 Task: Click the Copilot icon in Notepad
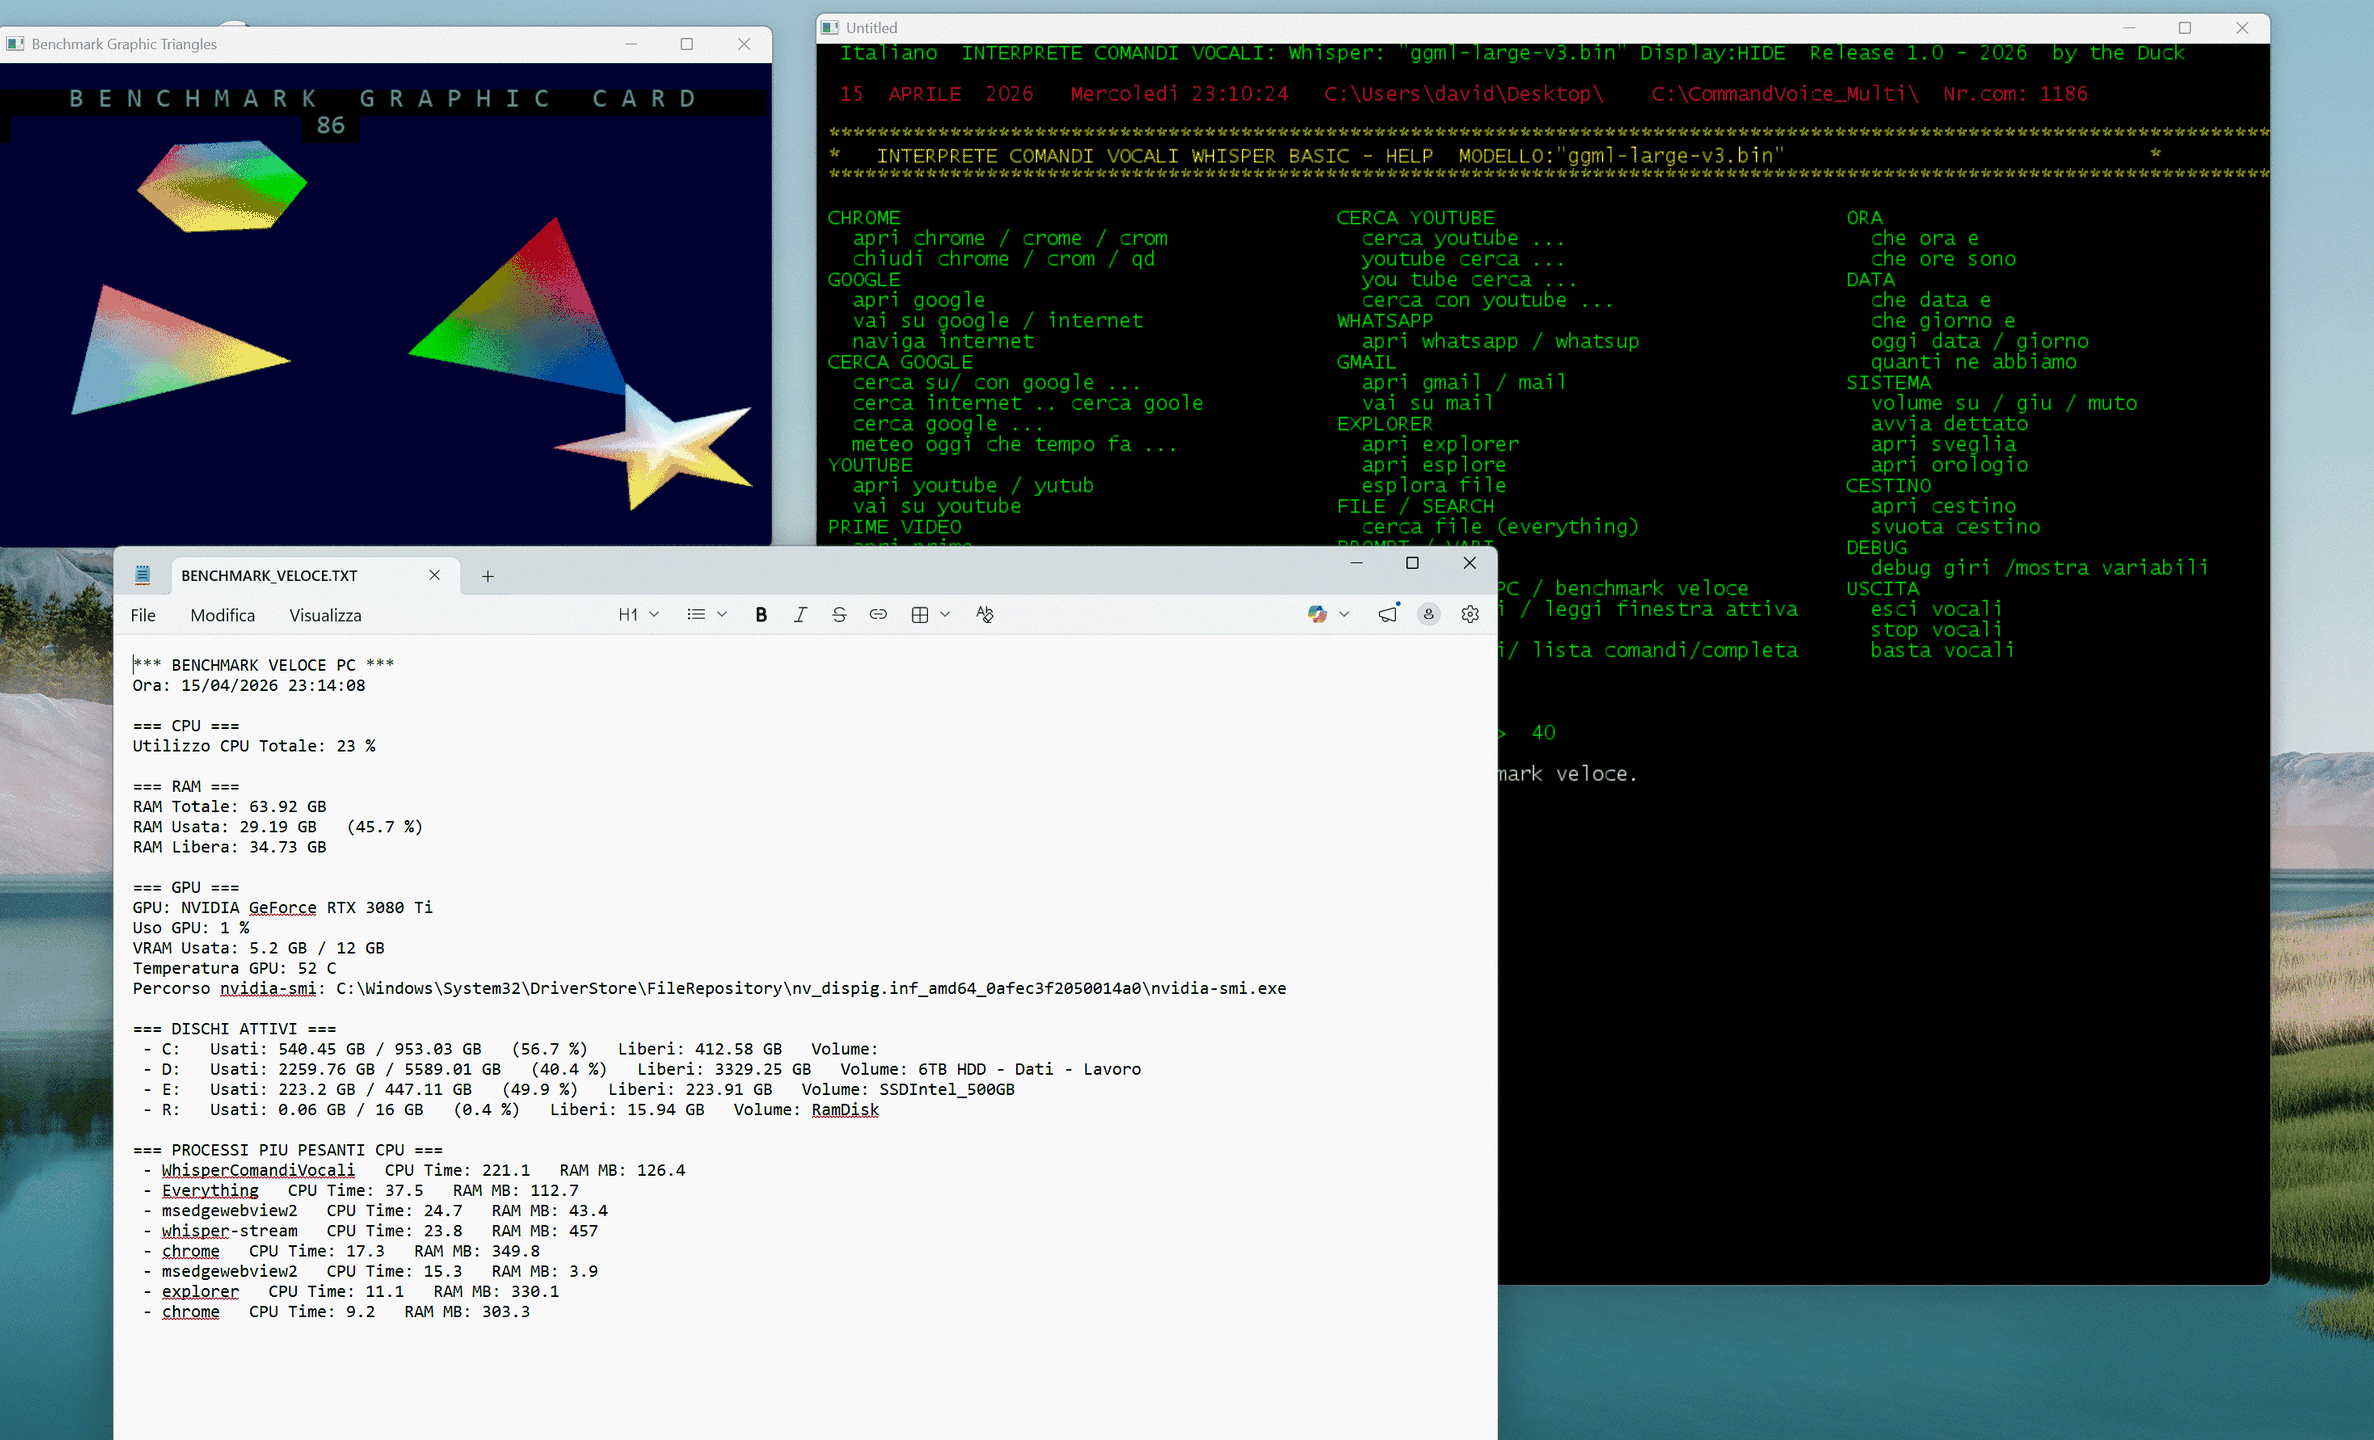point(1317,615)
